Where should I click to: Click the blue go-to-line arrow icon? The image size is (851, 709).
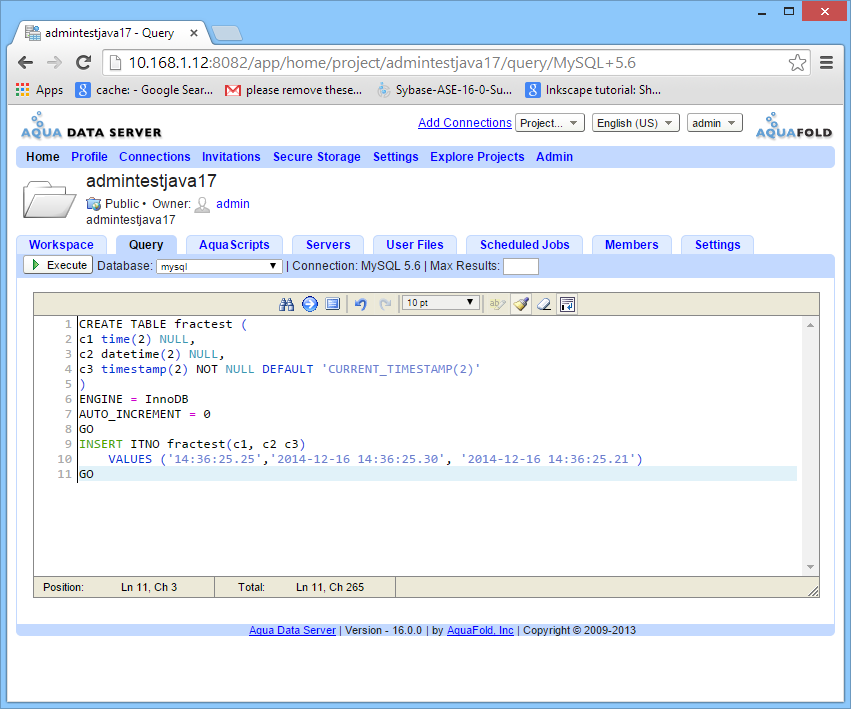coord(309,304)
